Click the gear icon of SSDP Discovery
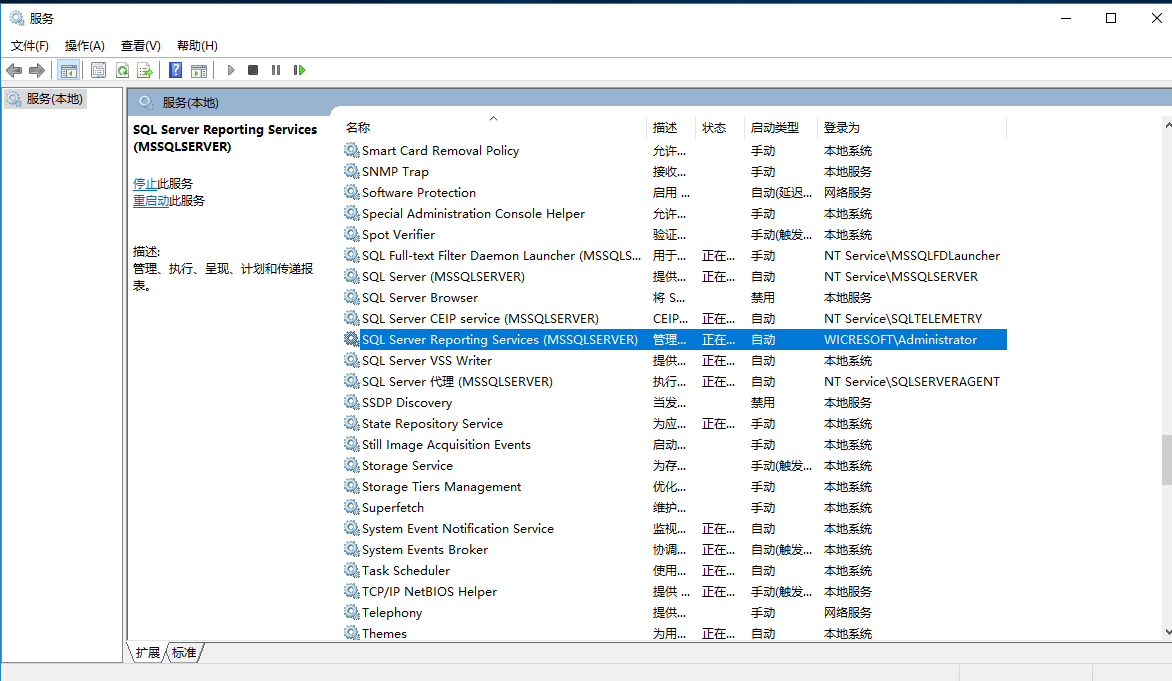The height and width of the screenshot is (681, 1172). click(351, 402)
